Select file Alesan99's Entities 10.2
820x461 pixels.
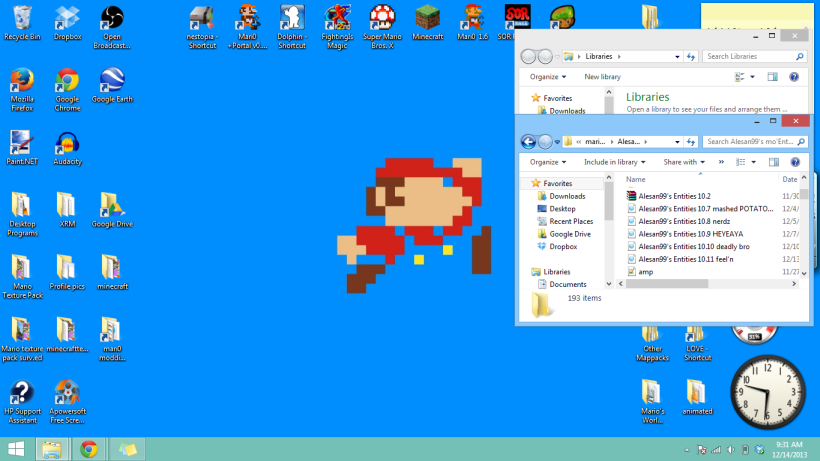pos(674,196)
